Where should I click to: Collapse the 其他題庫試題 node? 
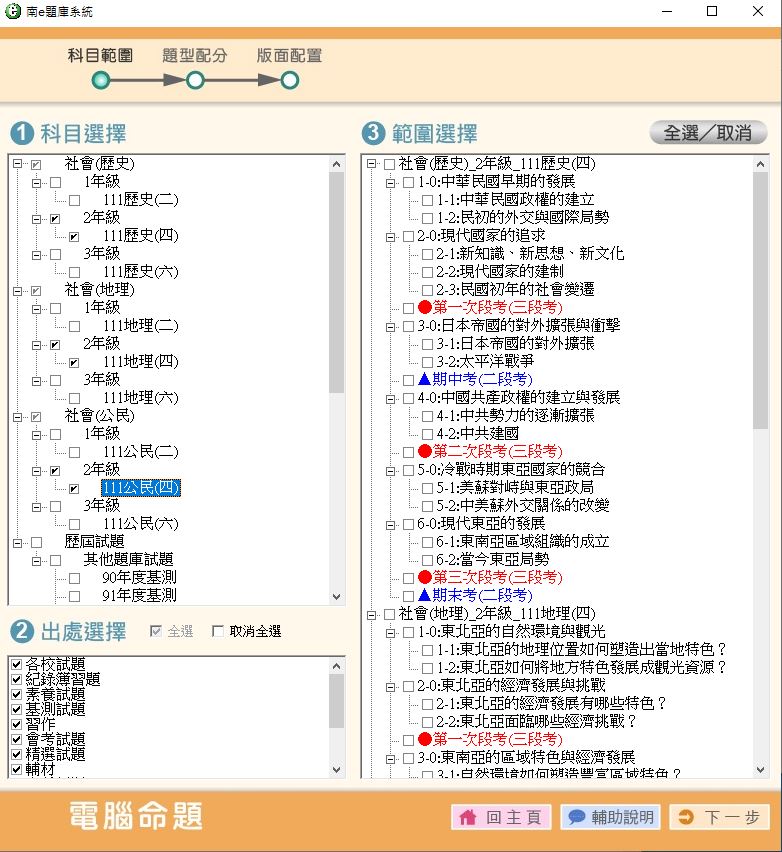pos(36,561)
